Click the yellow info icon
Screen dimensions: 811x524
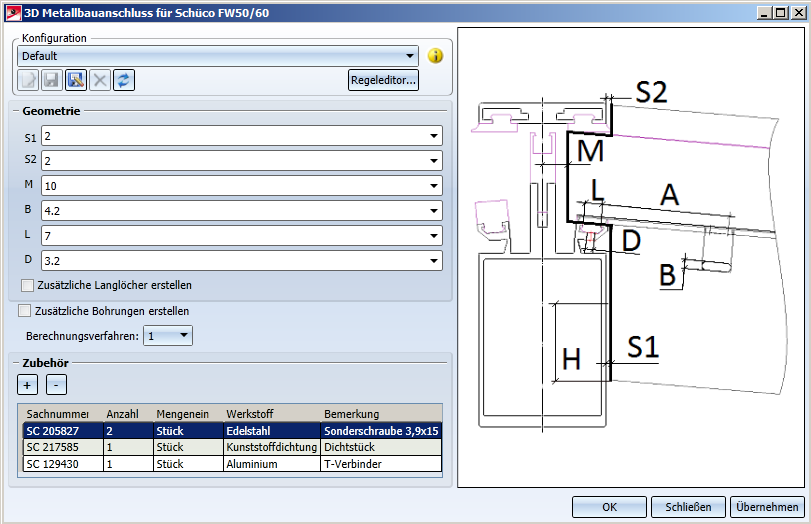[435, 57]
